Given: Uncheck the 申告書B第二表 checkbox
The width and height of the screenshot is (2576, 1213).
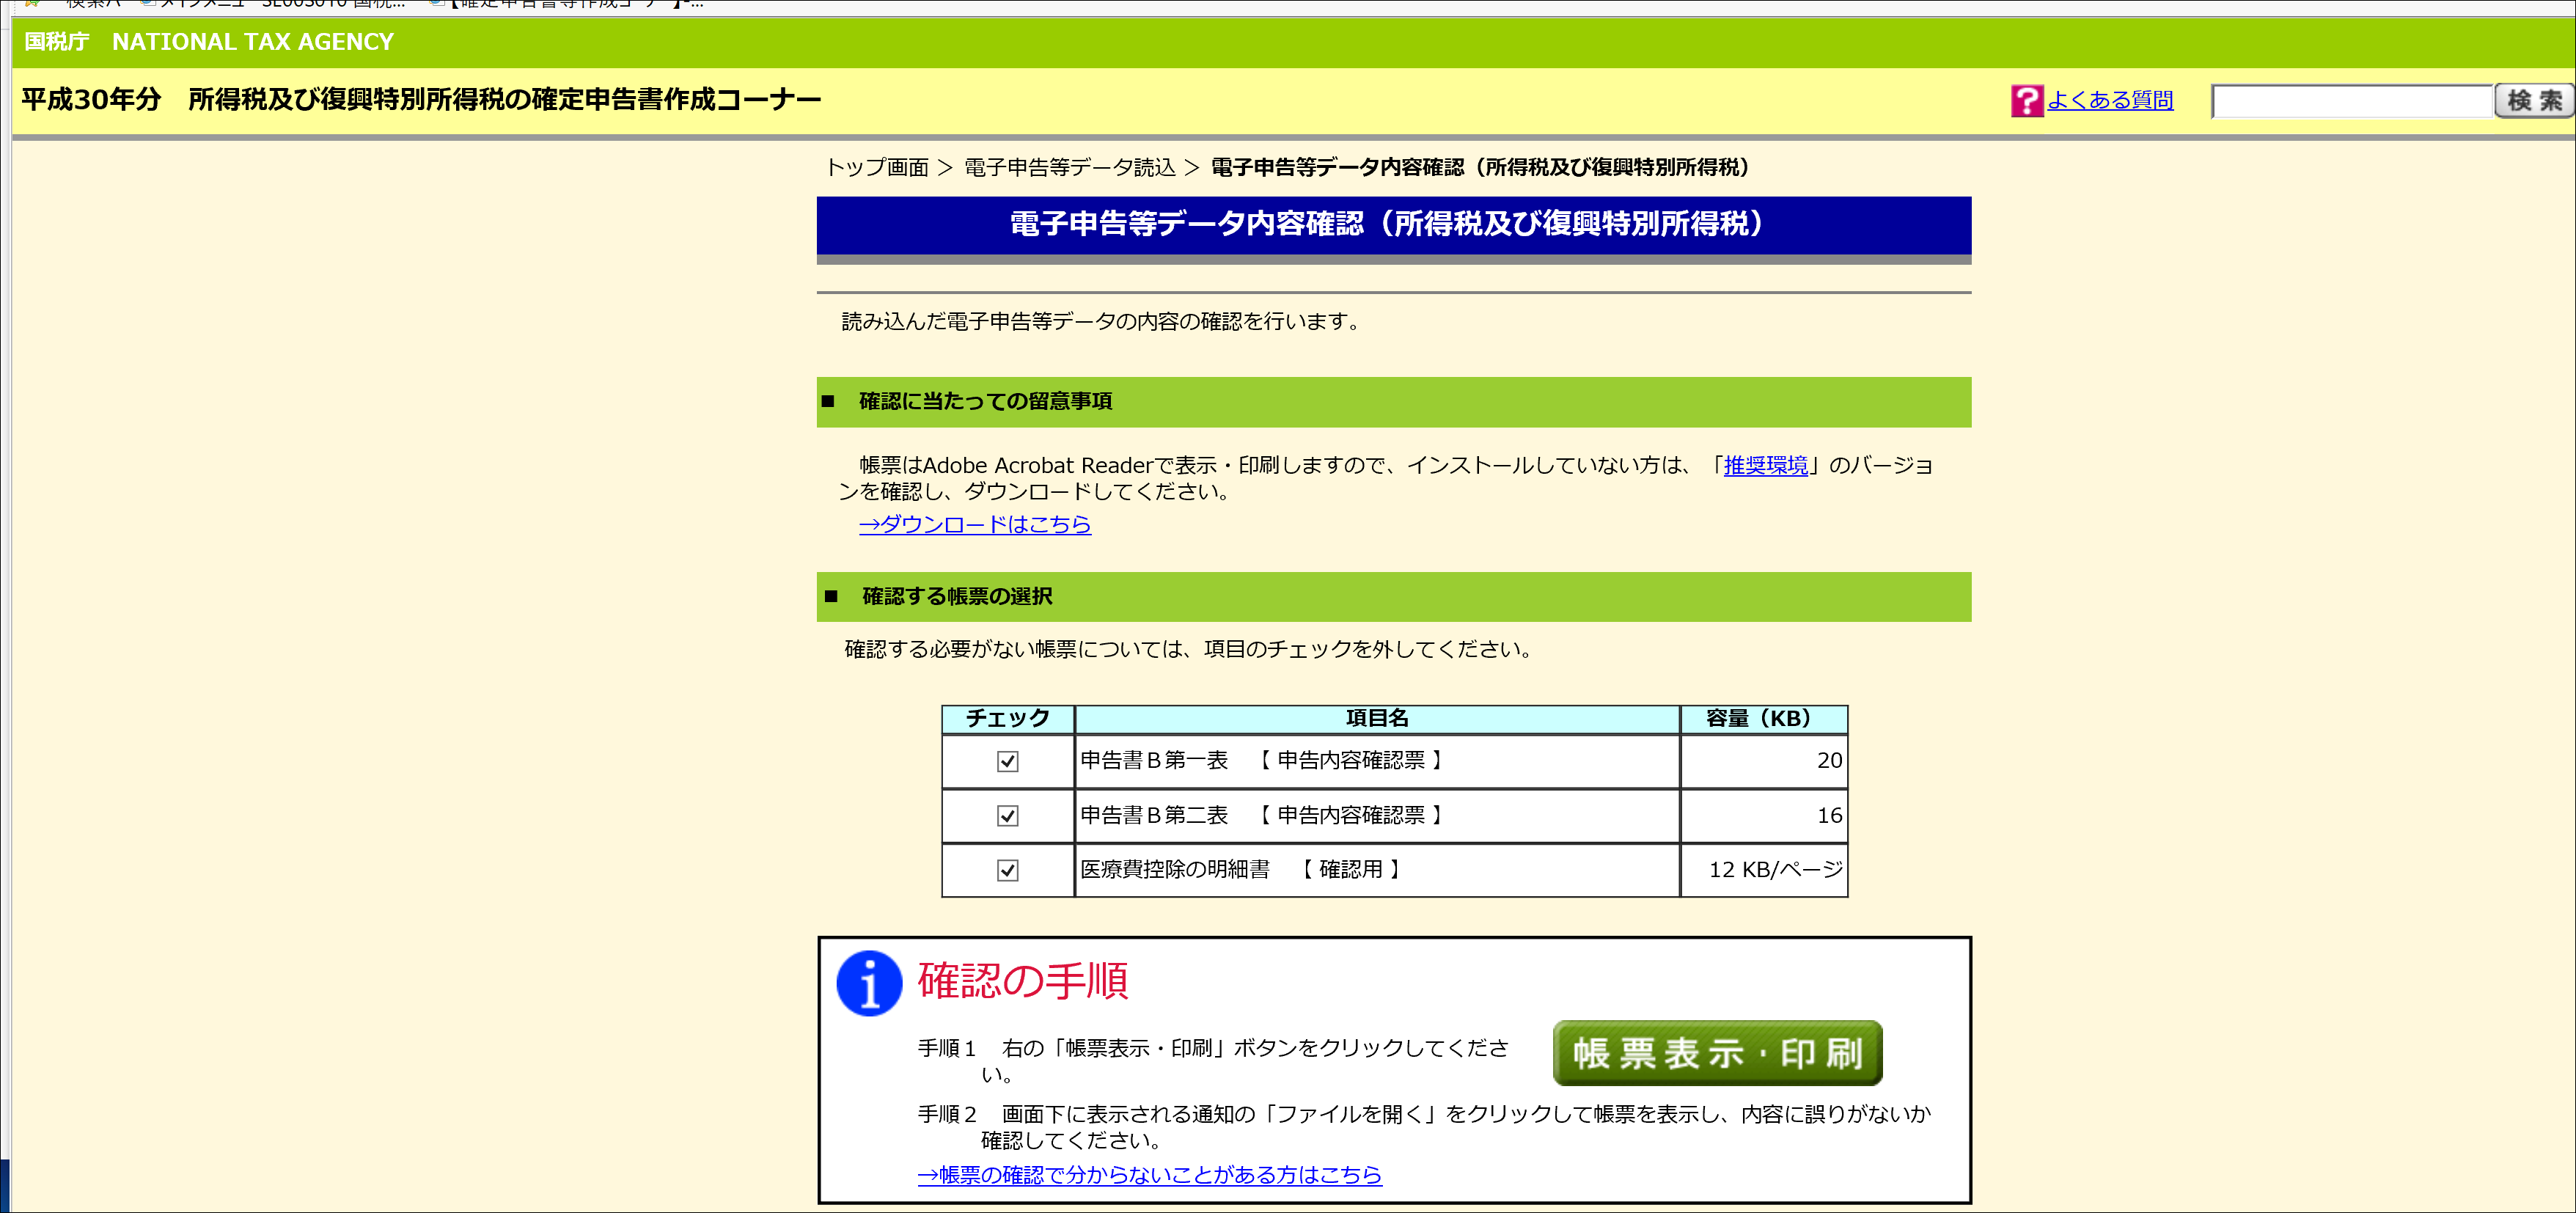Looking at the screenshot, I should (x=1007, y=816).
